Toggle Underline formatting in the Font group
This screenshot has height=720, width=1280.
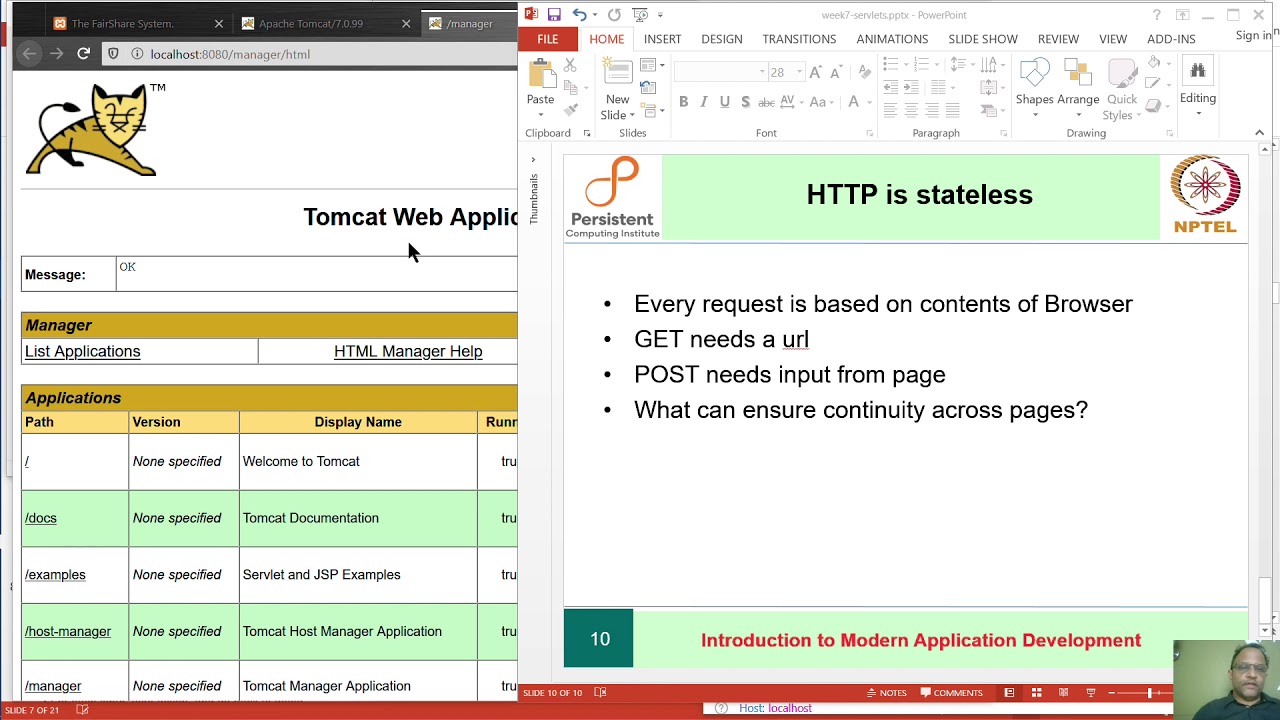coord(725,102)
